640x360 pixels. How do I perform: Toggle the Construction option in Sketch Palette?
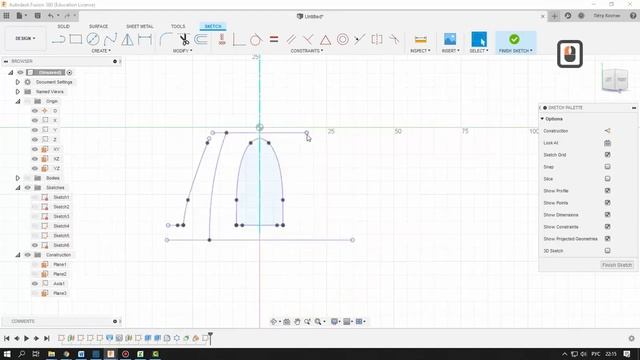point(607,131)
